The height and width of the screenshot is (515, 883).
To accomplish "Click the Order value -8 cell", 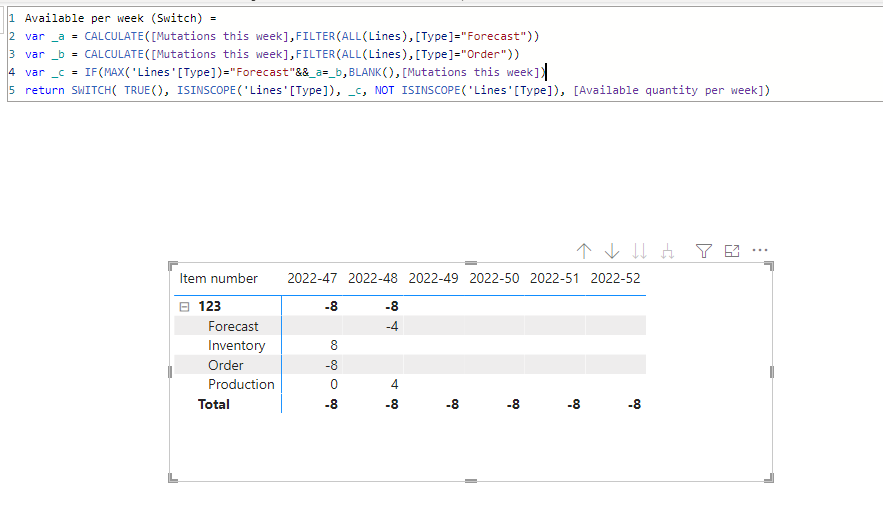I will 331,365.
